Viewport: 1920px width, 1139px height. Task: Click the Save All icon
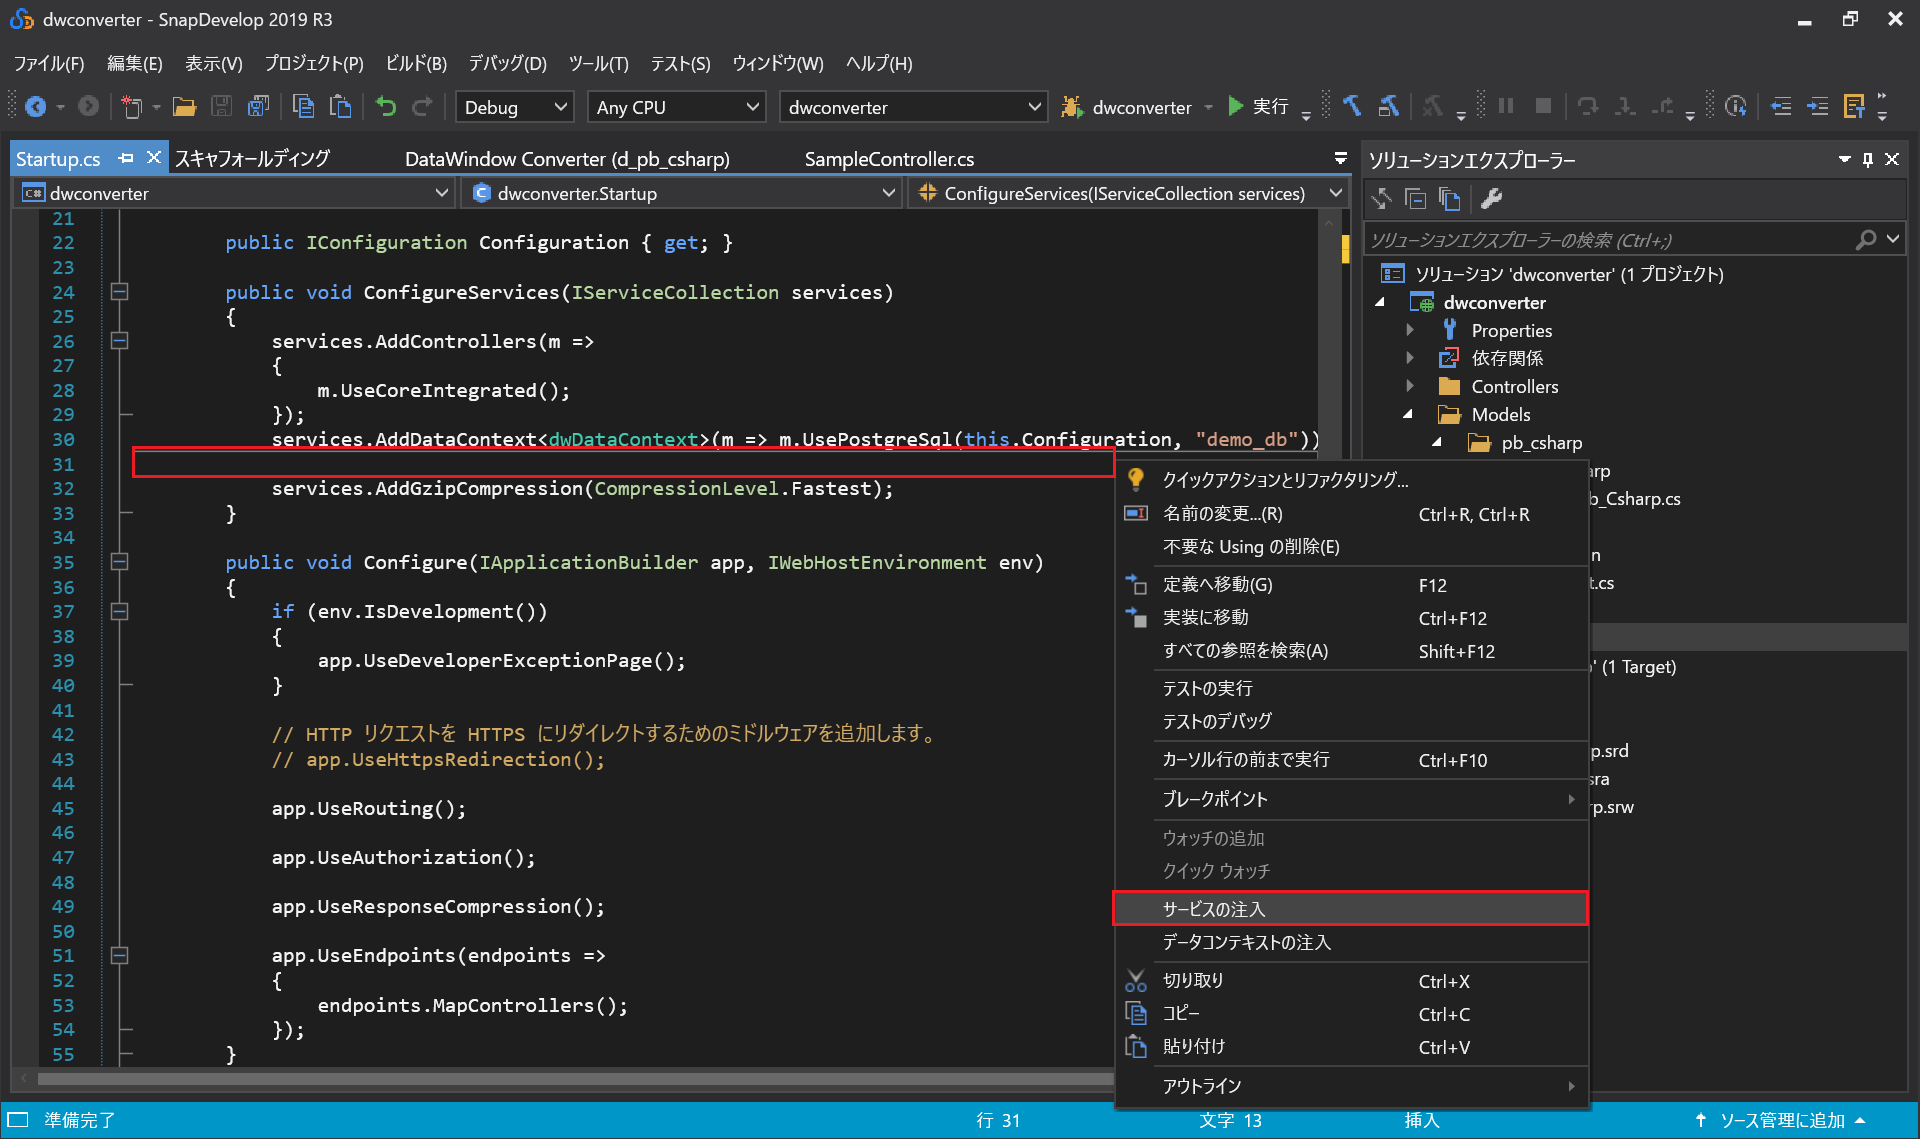tap(258, 107)
